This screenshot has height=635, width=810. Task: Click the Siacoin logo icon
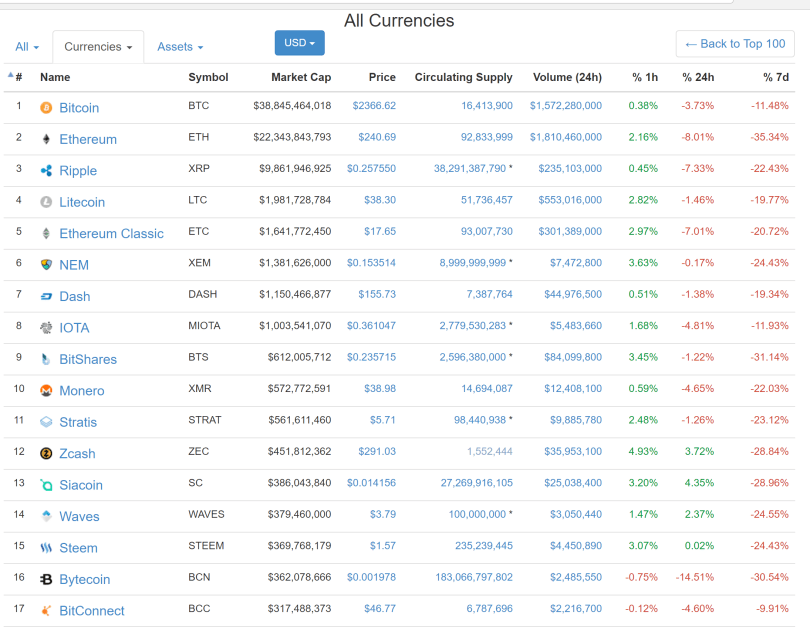pyautogui.click(x=46, y=485)
